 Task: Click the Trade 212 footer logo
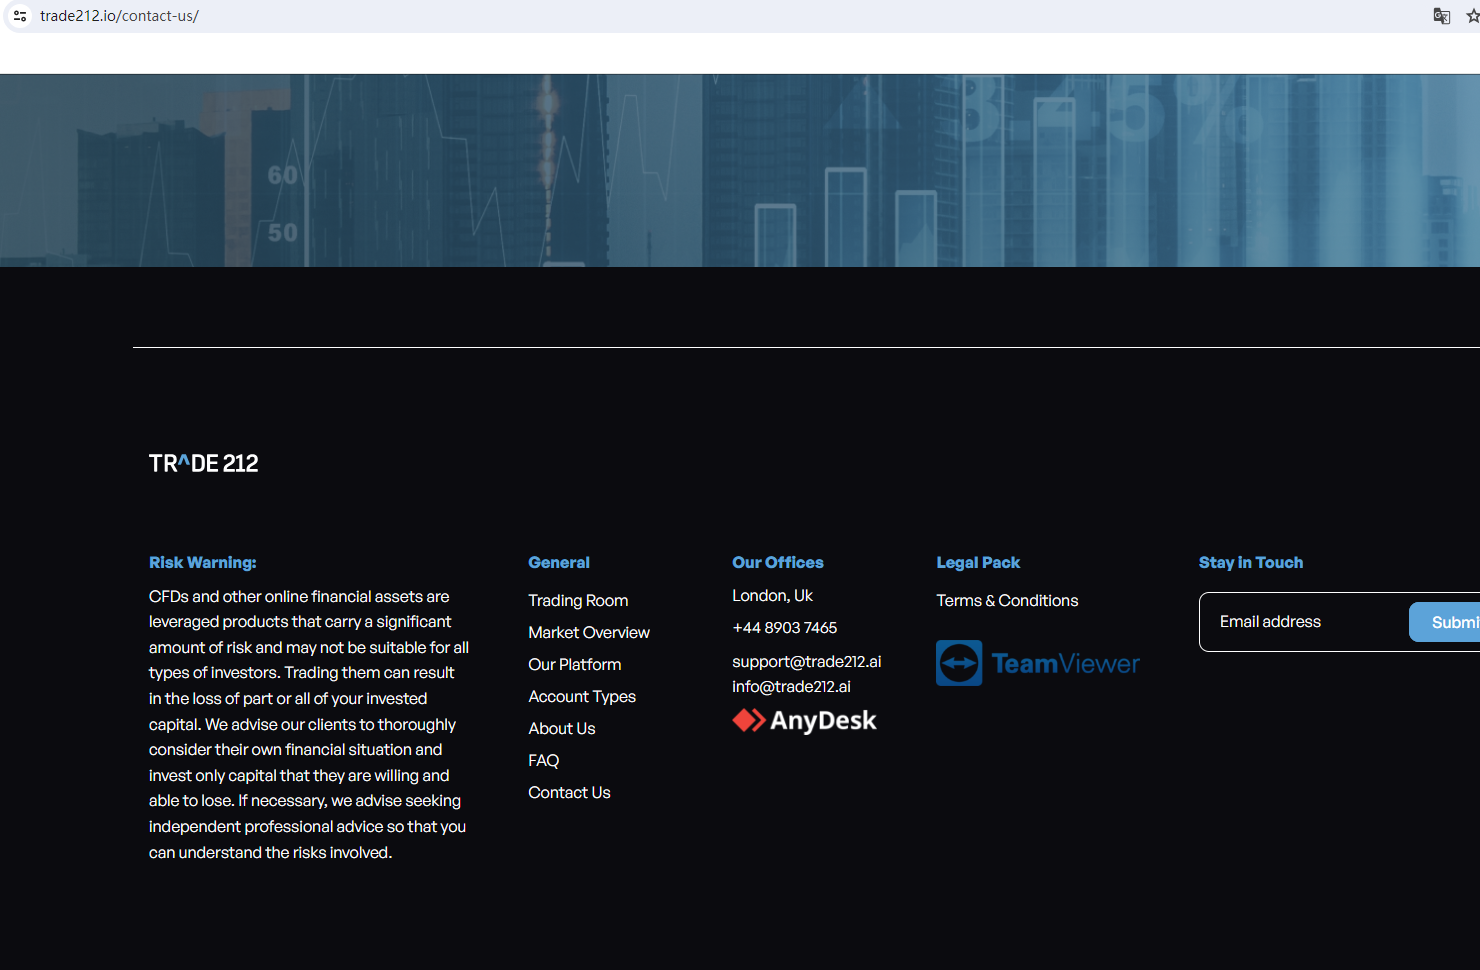coord(203,464)
